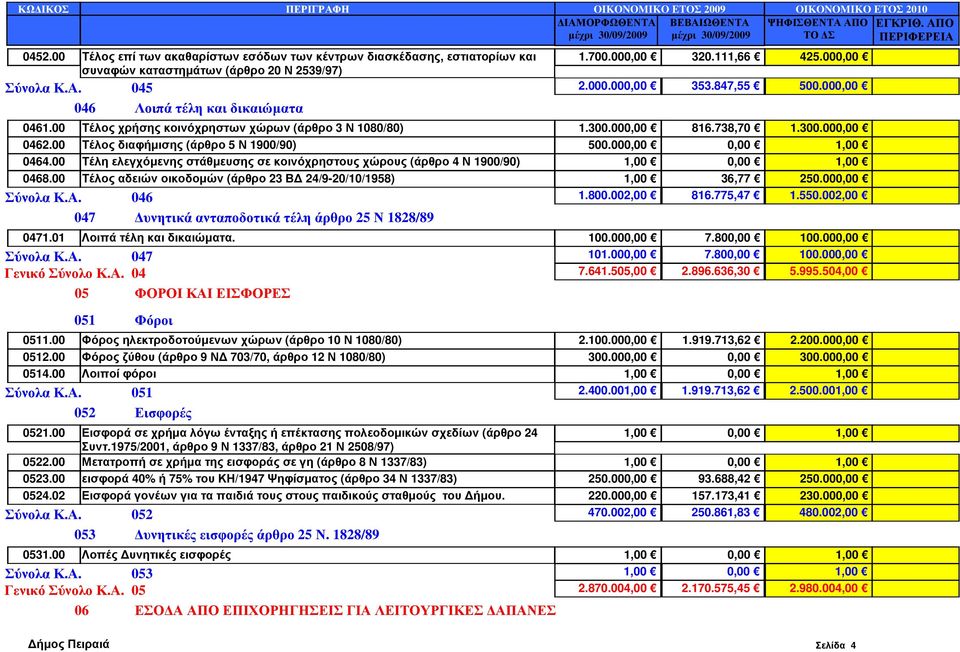This screenshot has width=960, height=652.
Task: Click the heading 046 Λοιπά τέλη και δικαιώματα
Action: pos(189,108)
